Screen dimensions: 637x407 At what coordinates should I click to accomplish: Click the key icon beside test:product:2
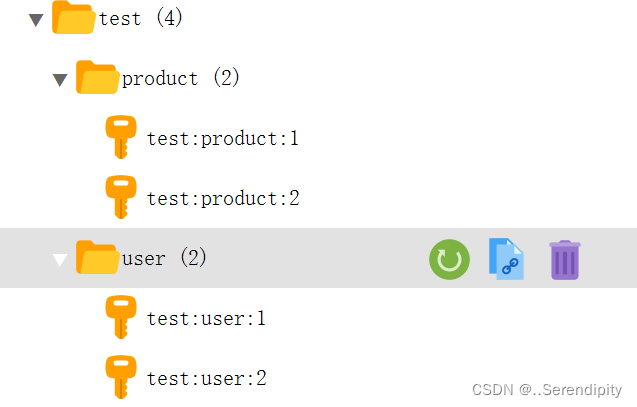tap(121, 197)
